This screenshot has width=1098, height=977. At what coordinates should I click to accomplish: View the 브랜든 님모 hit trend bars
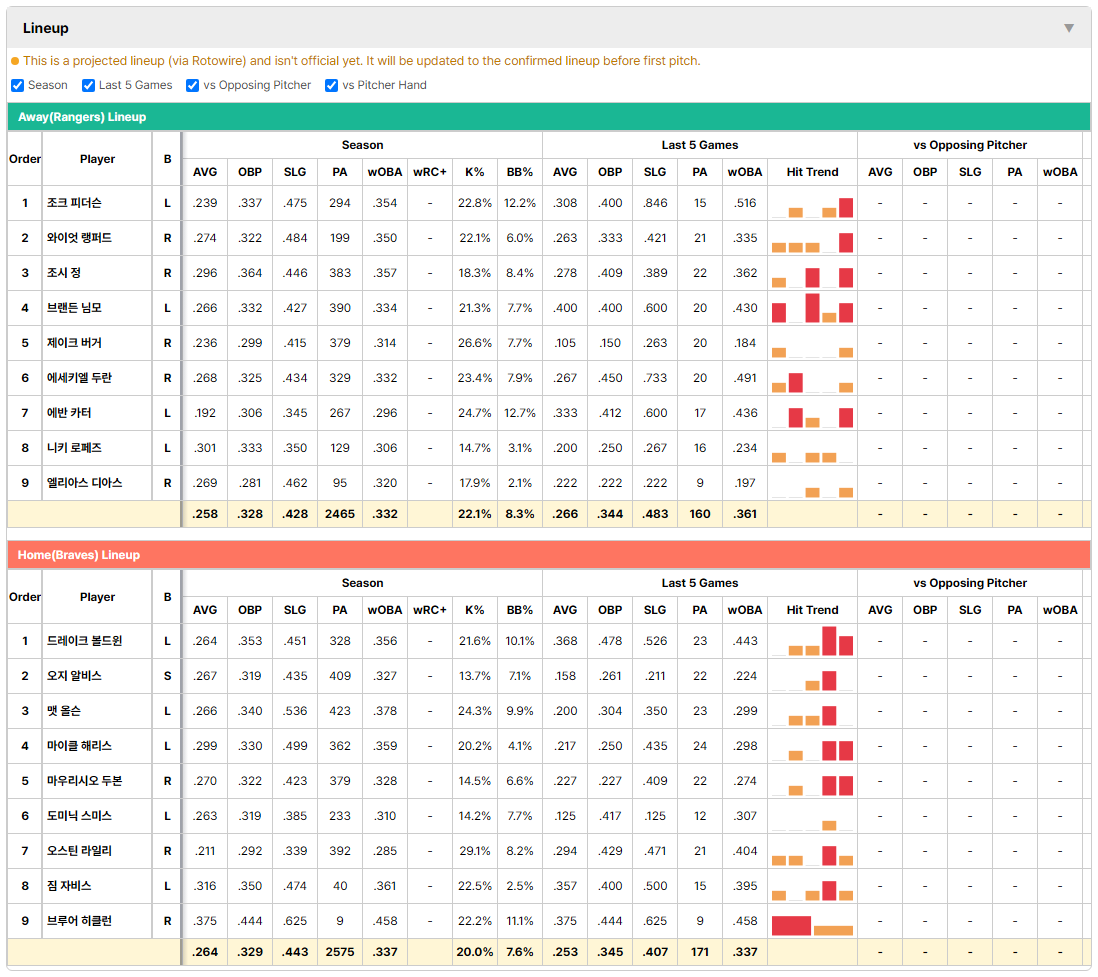[x=812, y=308]
